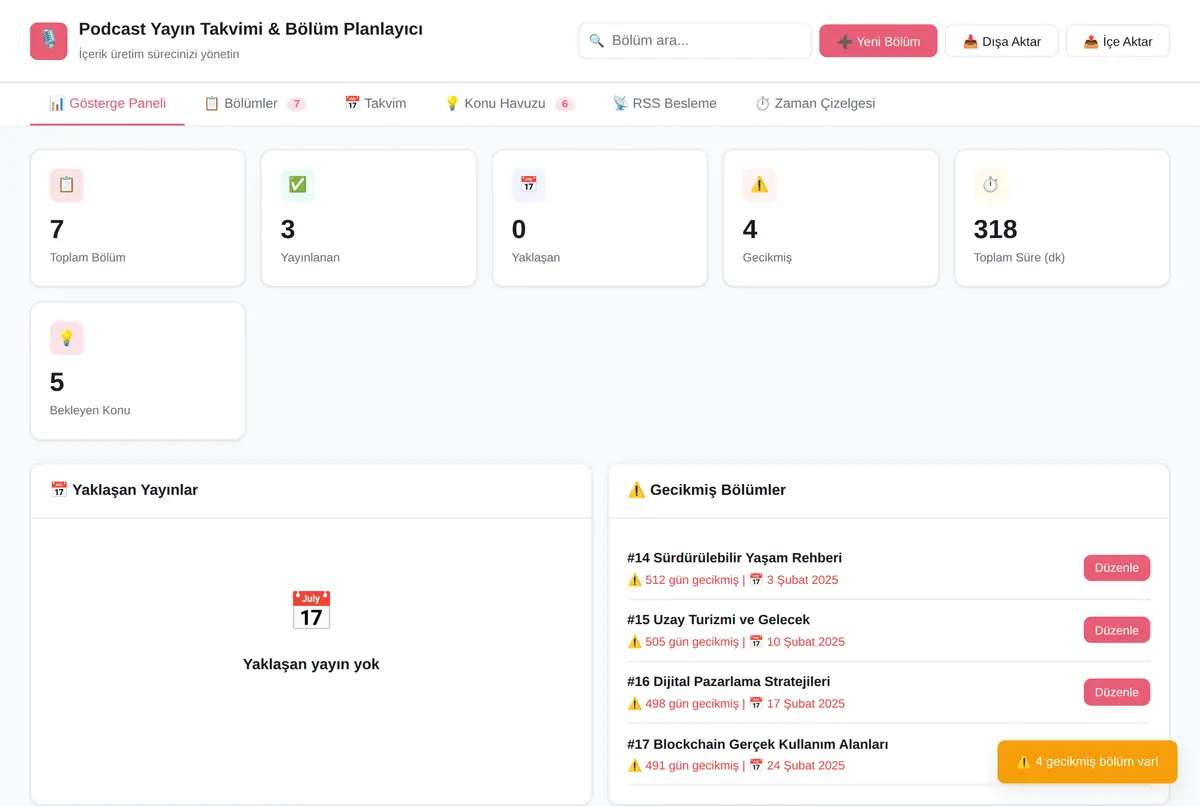Click the green checkmark icon on Yayınlanan card
This screenshot has height=806, width=1200.
coord(298,185)
